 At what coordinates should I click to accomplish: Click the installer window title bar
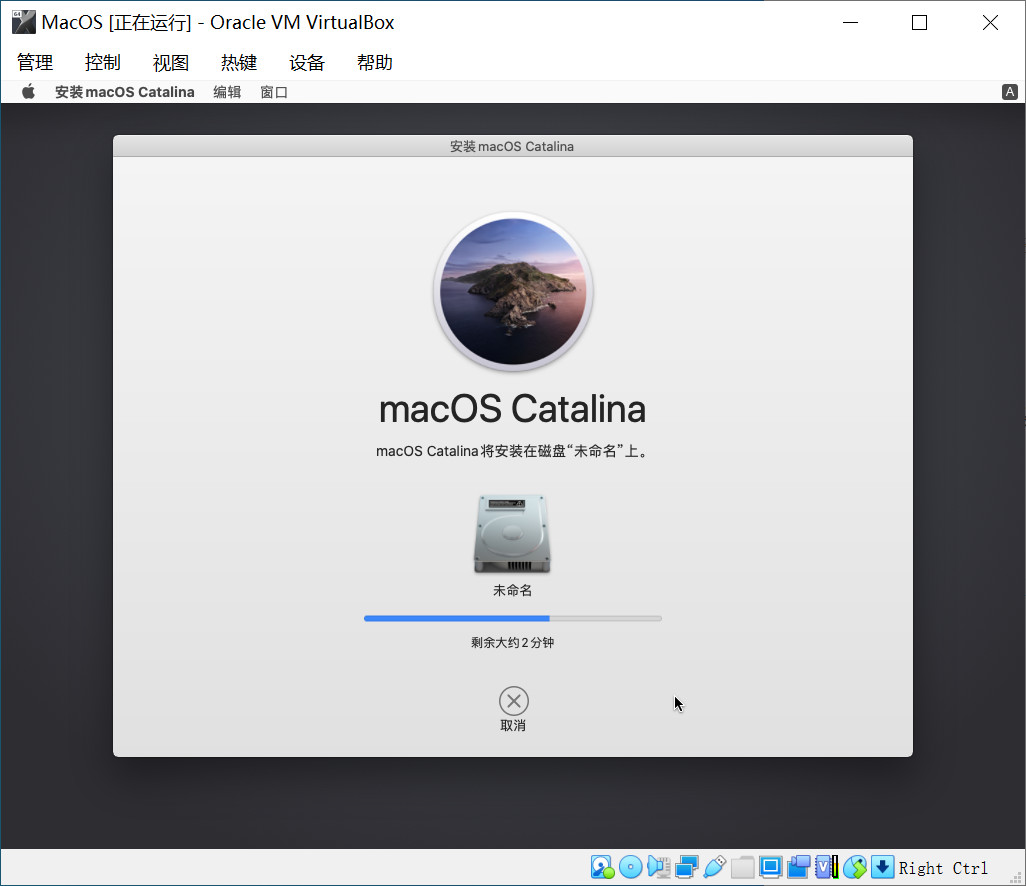click(x=512, y=147)
